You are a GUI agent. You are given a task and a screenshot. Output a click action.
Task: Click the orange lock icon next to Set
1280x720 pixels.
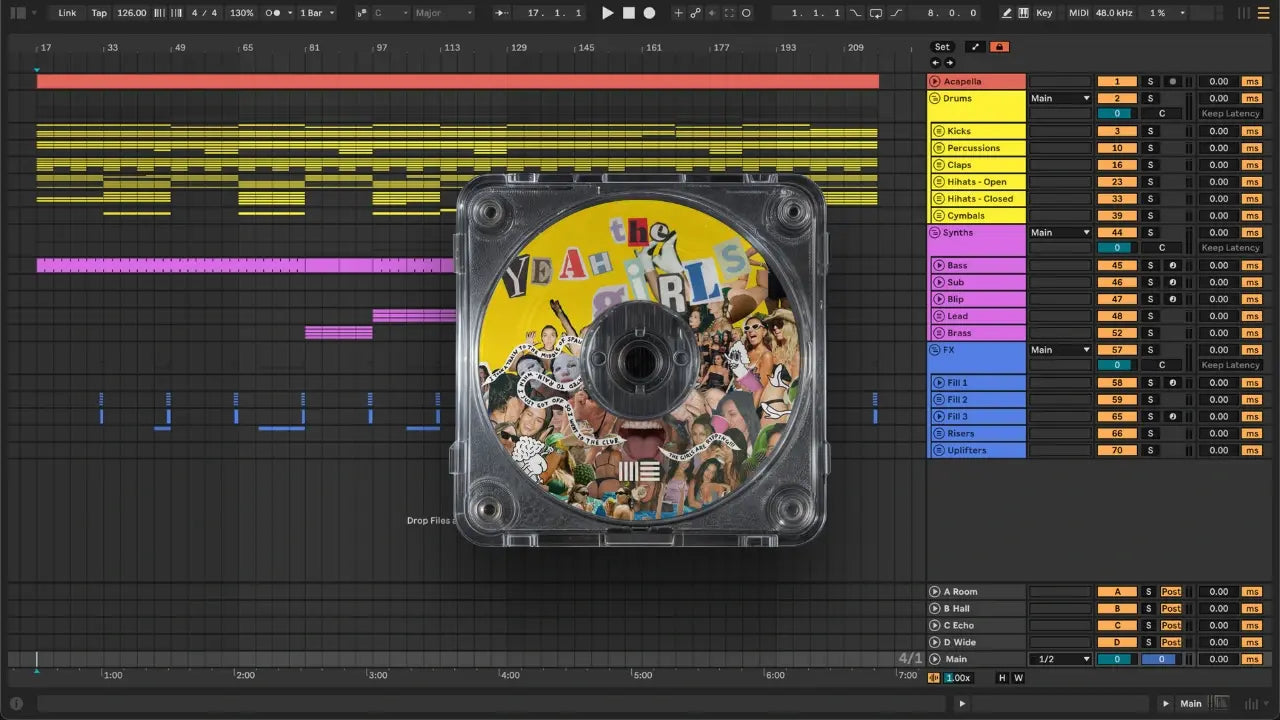pyautogui.click(x=998, y=47)
